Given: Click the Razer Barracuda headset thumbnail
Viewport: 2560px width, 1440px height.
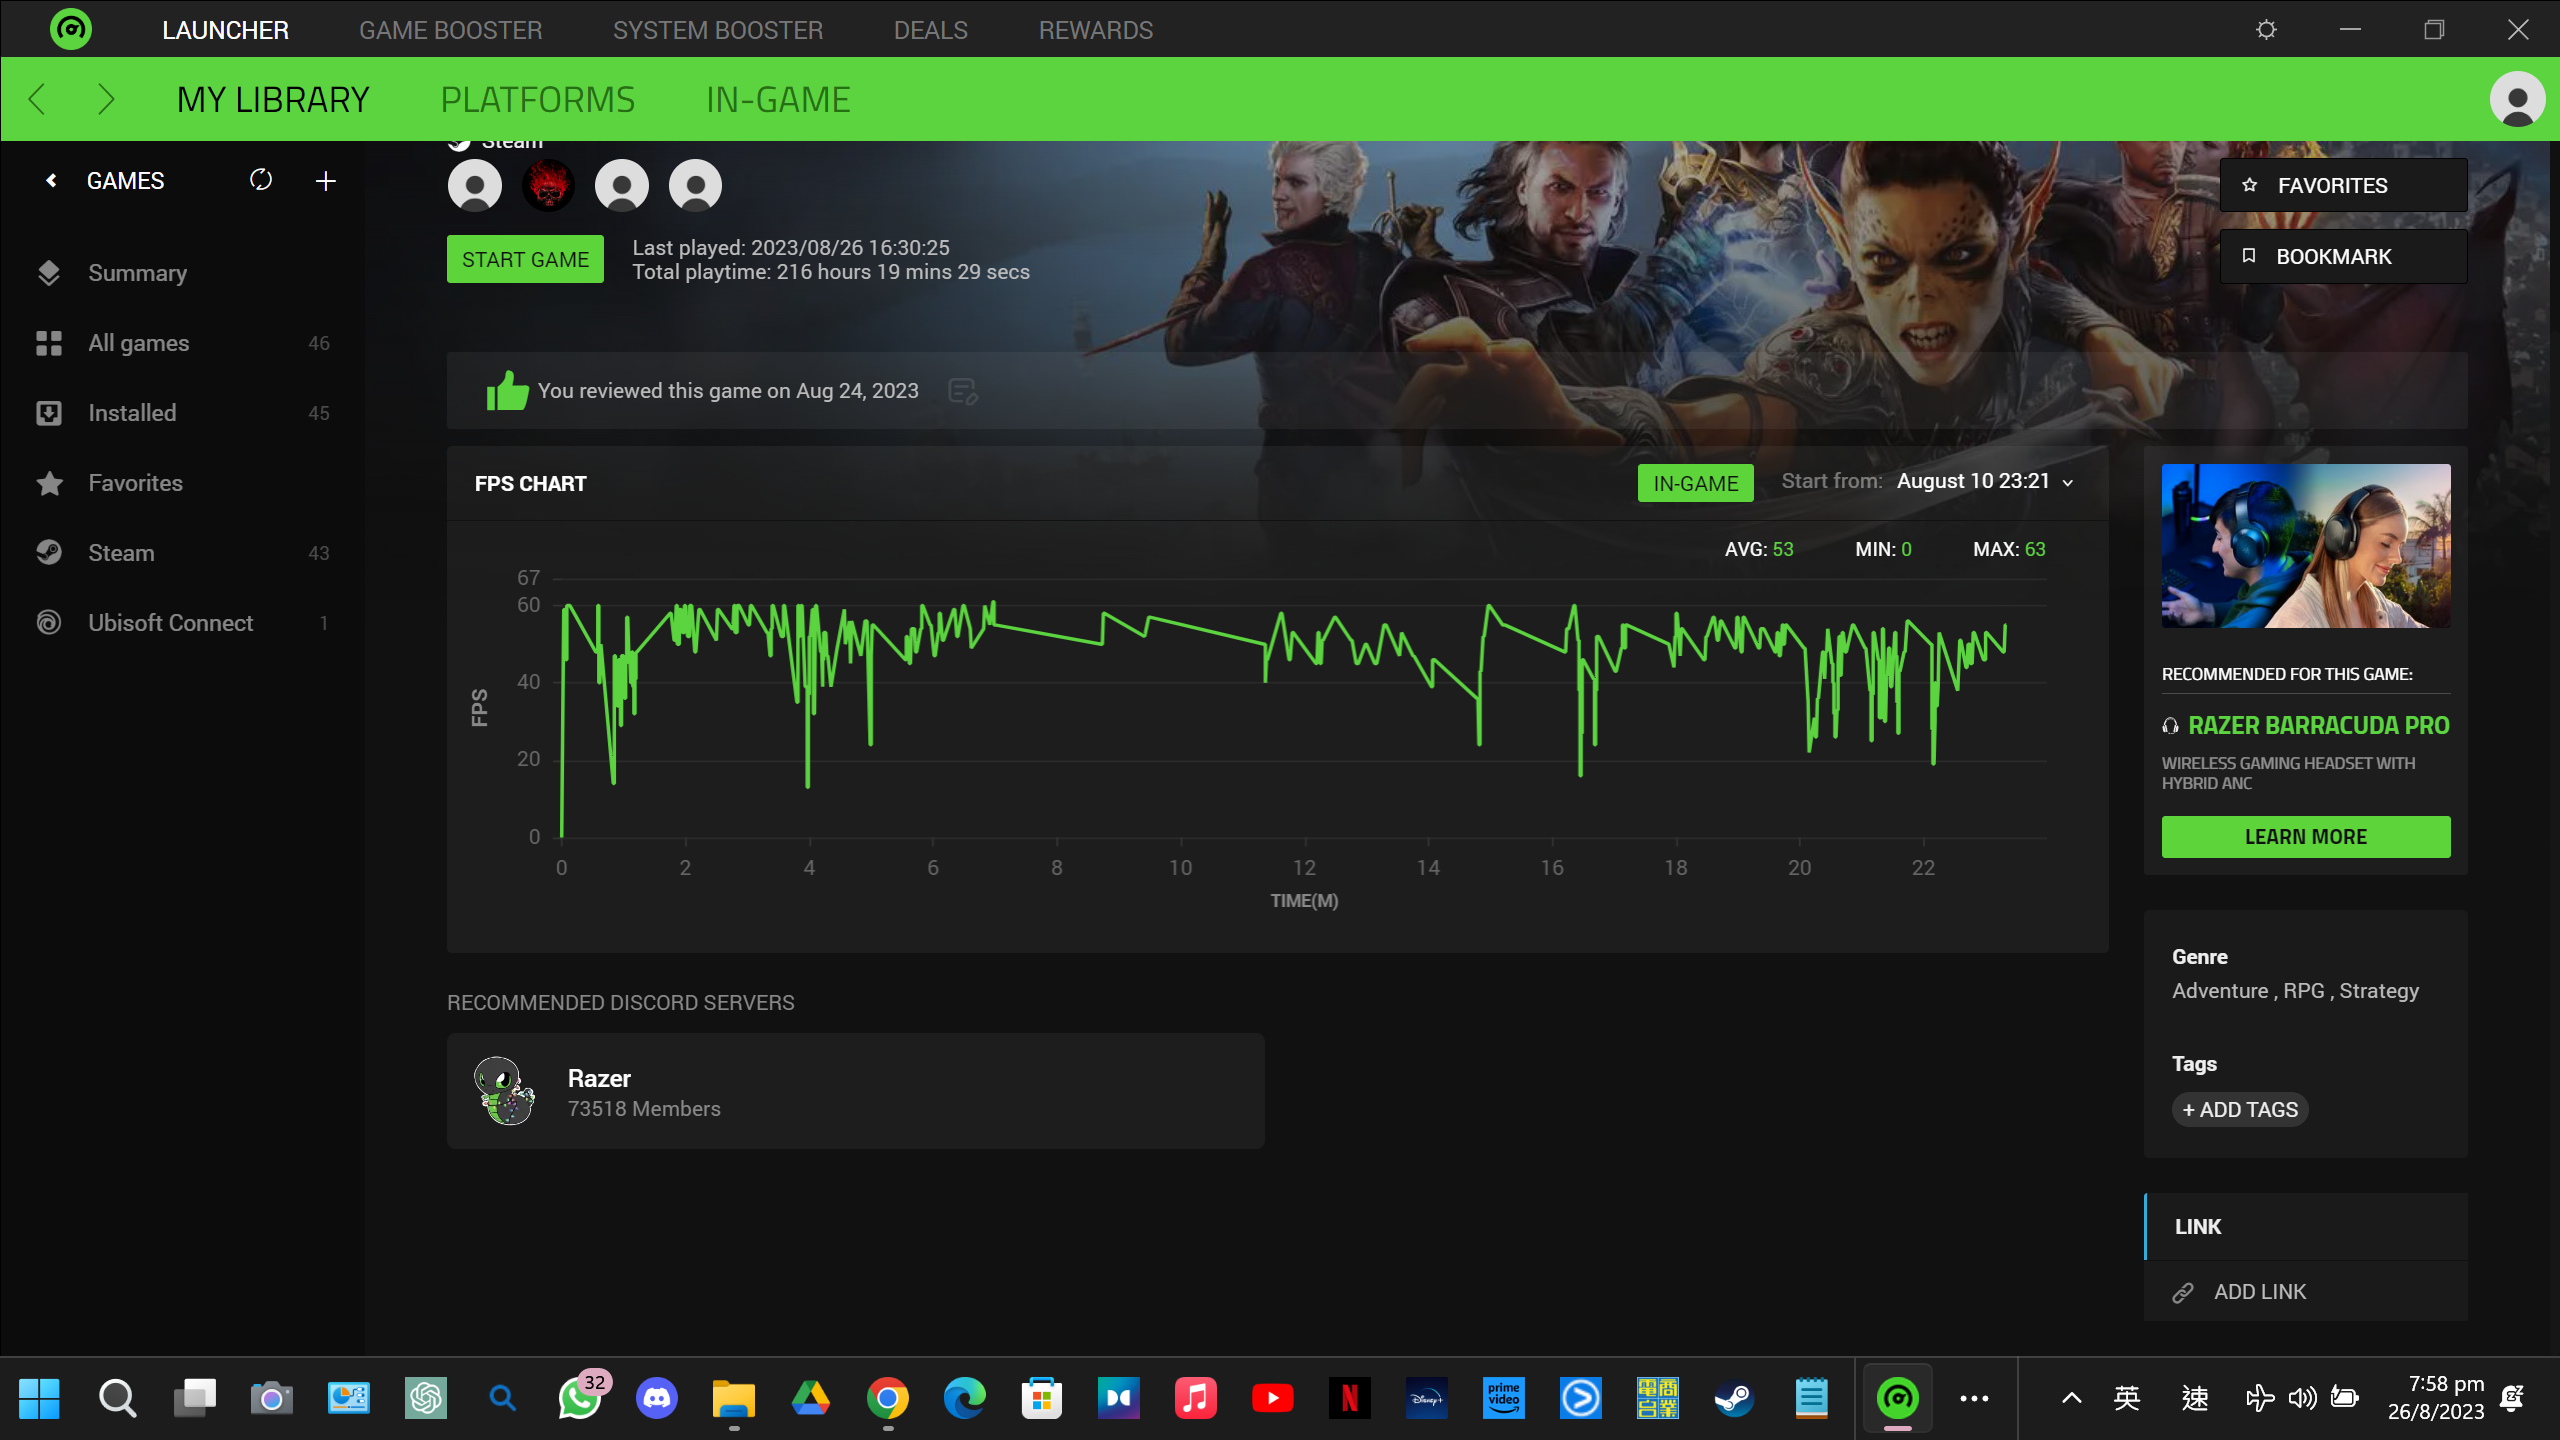Looking at the screenshot, I should click(x=2306, y=546).
